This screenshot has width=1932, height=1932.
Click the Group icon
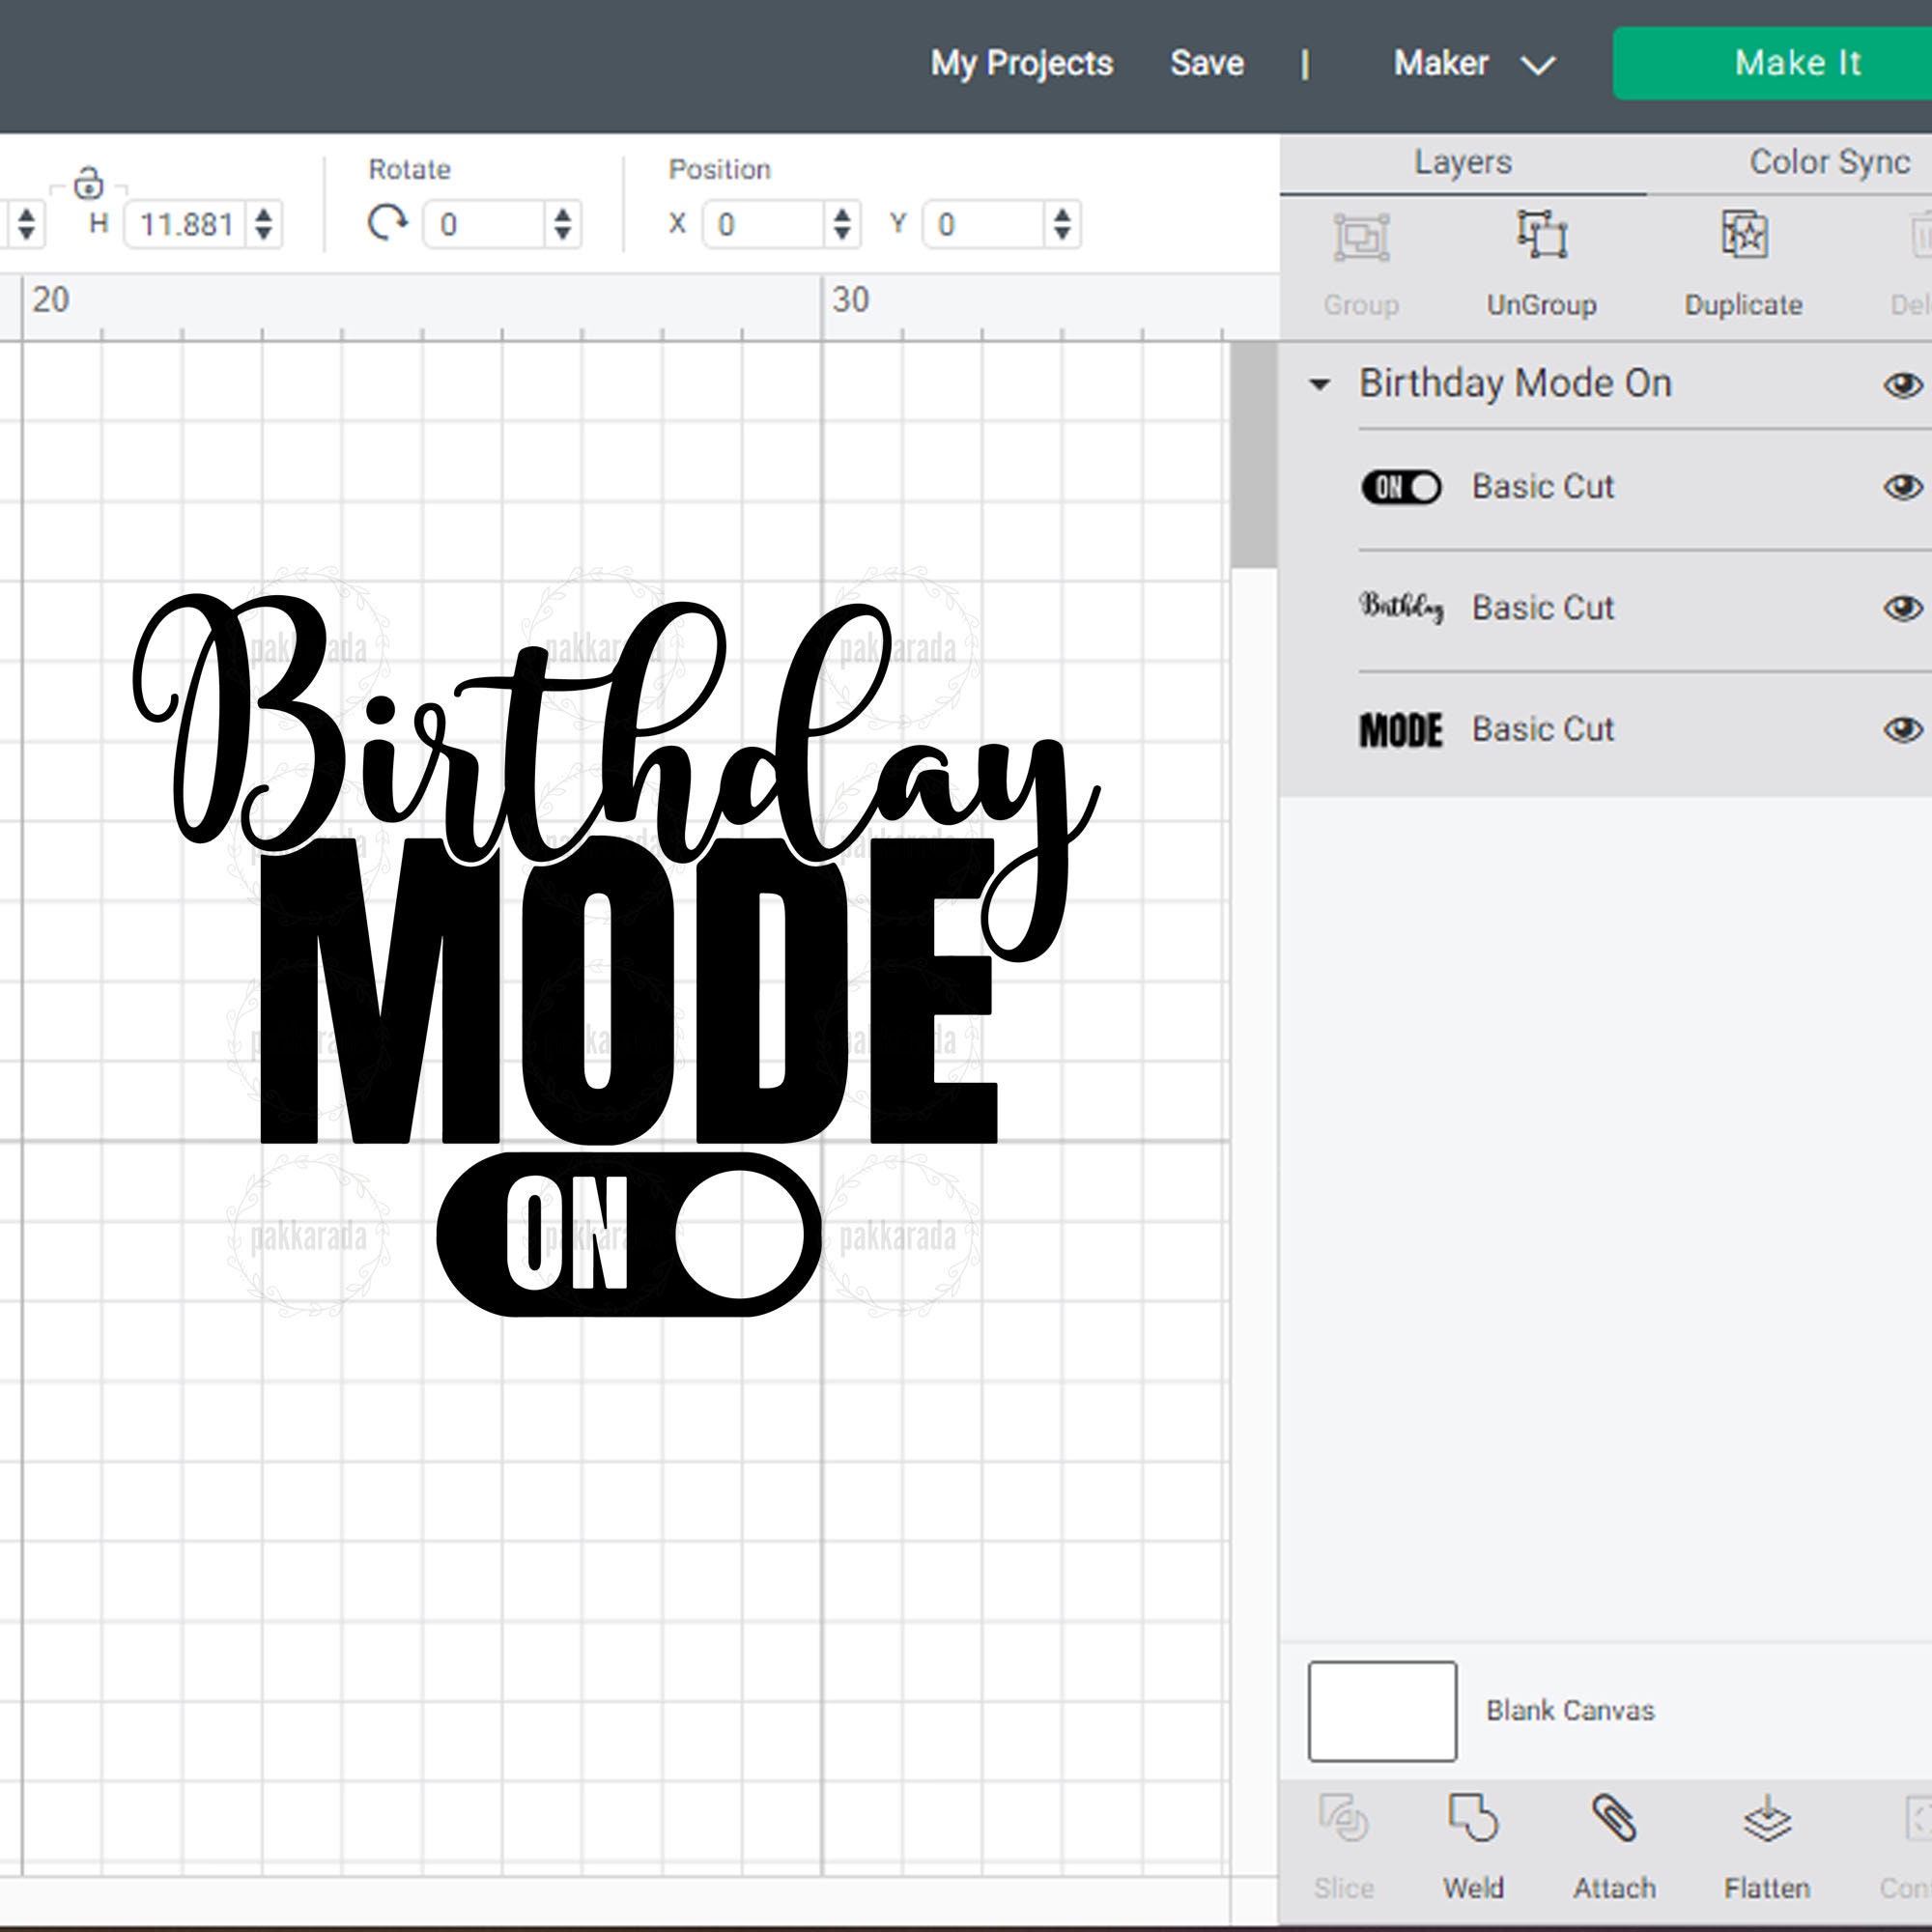[x=1362, y=237]
